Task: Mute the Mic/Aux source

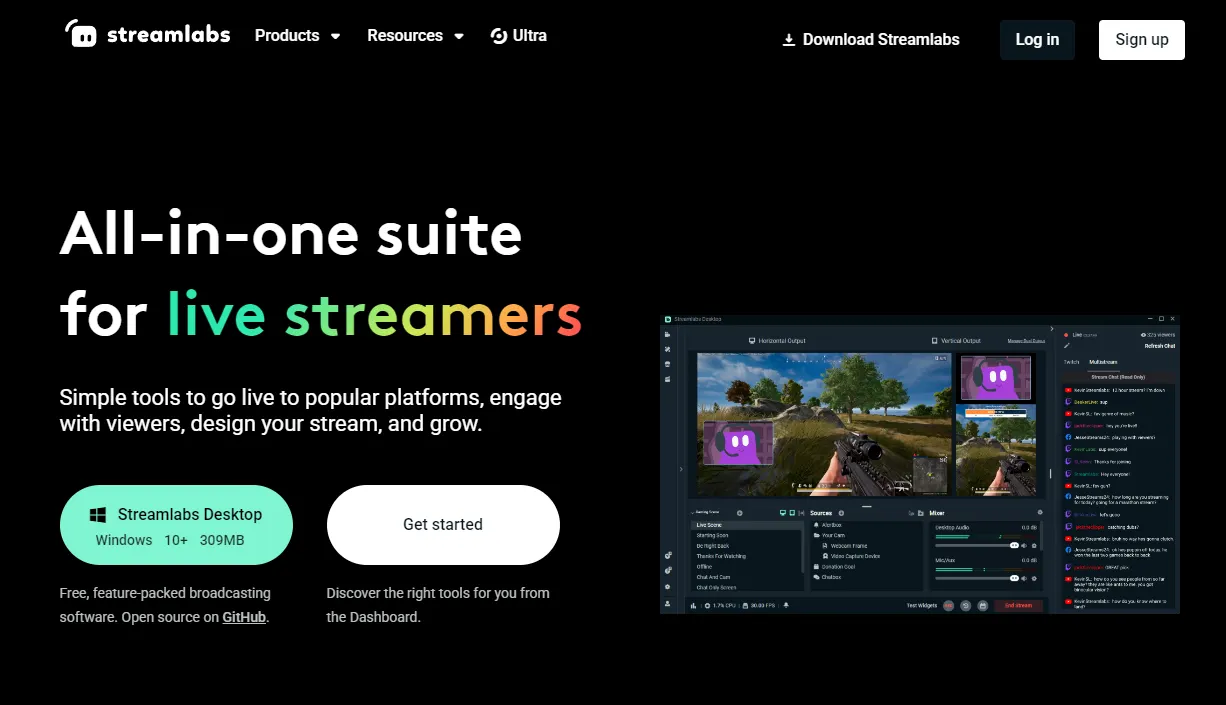Action: tap(1024, 578)
